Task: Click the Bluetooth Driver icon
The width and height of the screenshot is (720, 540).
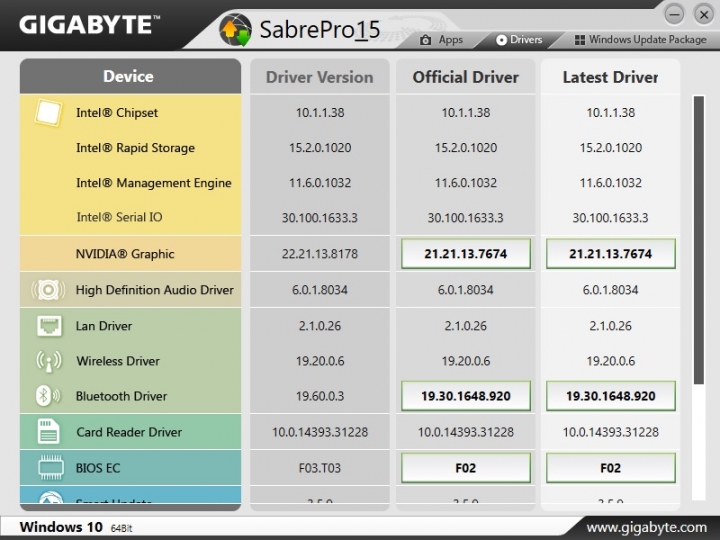Action: click(47, 396)
